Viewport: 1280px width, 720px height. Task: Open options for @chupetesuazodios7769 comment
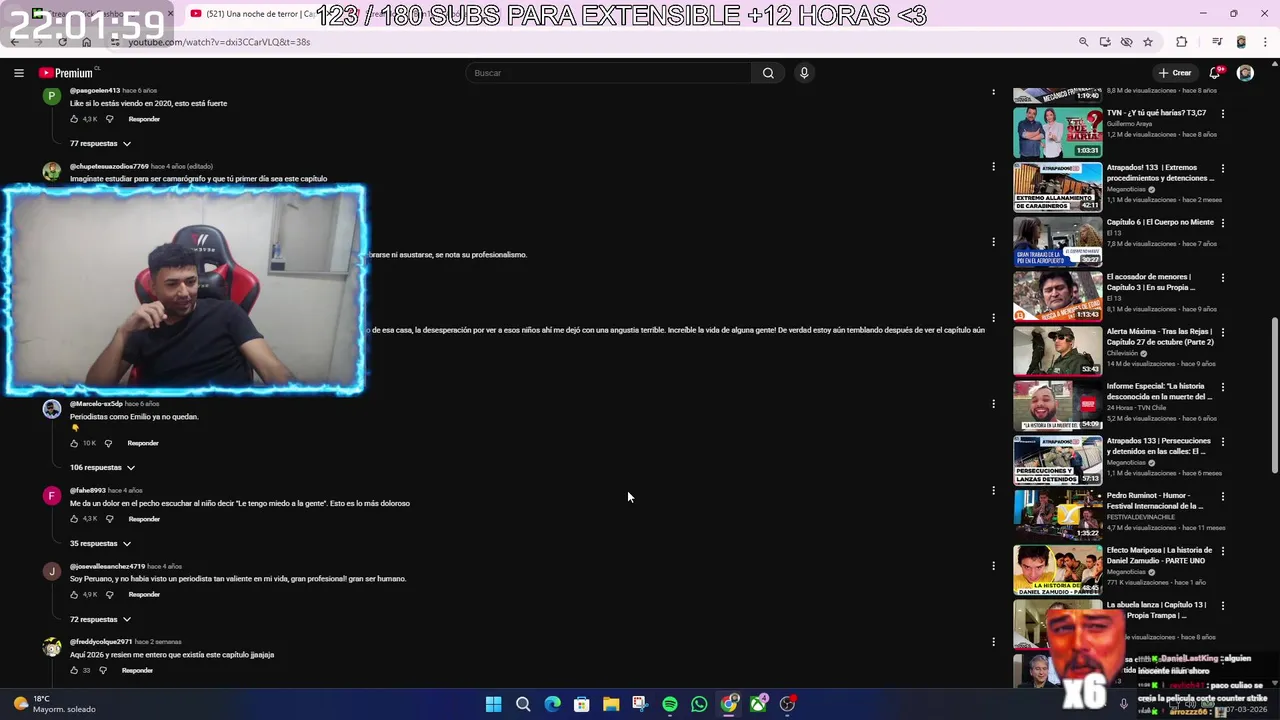pyautogui.click(x=993, y=166)
